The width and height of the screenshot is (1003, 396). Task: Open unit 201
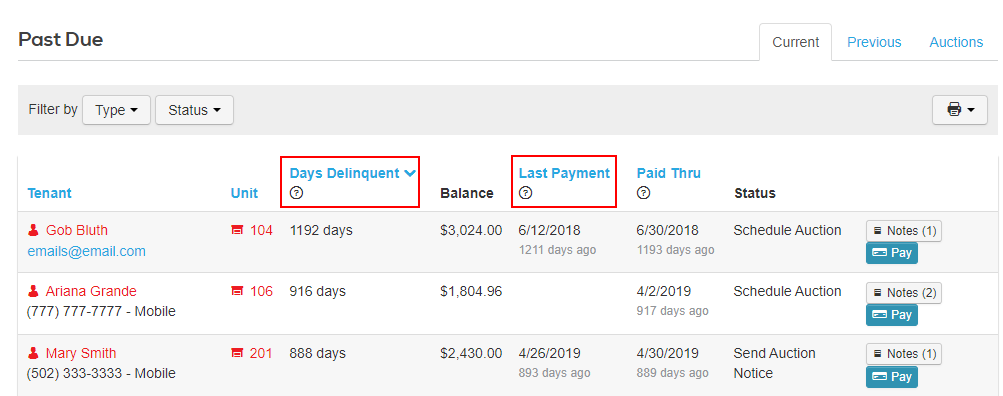coord(261,353)
